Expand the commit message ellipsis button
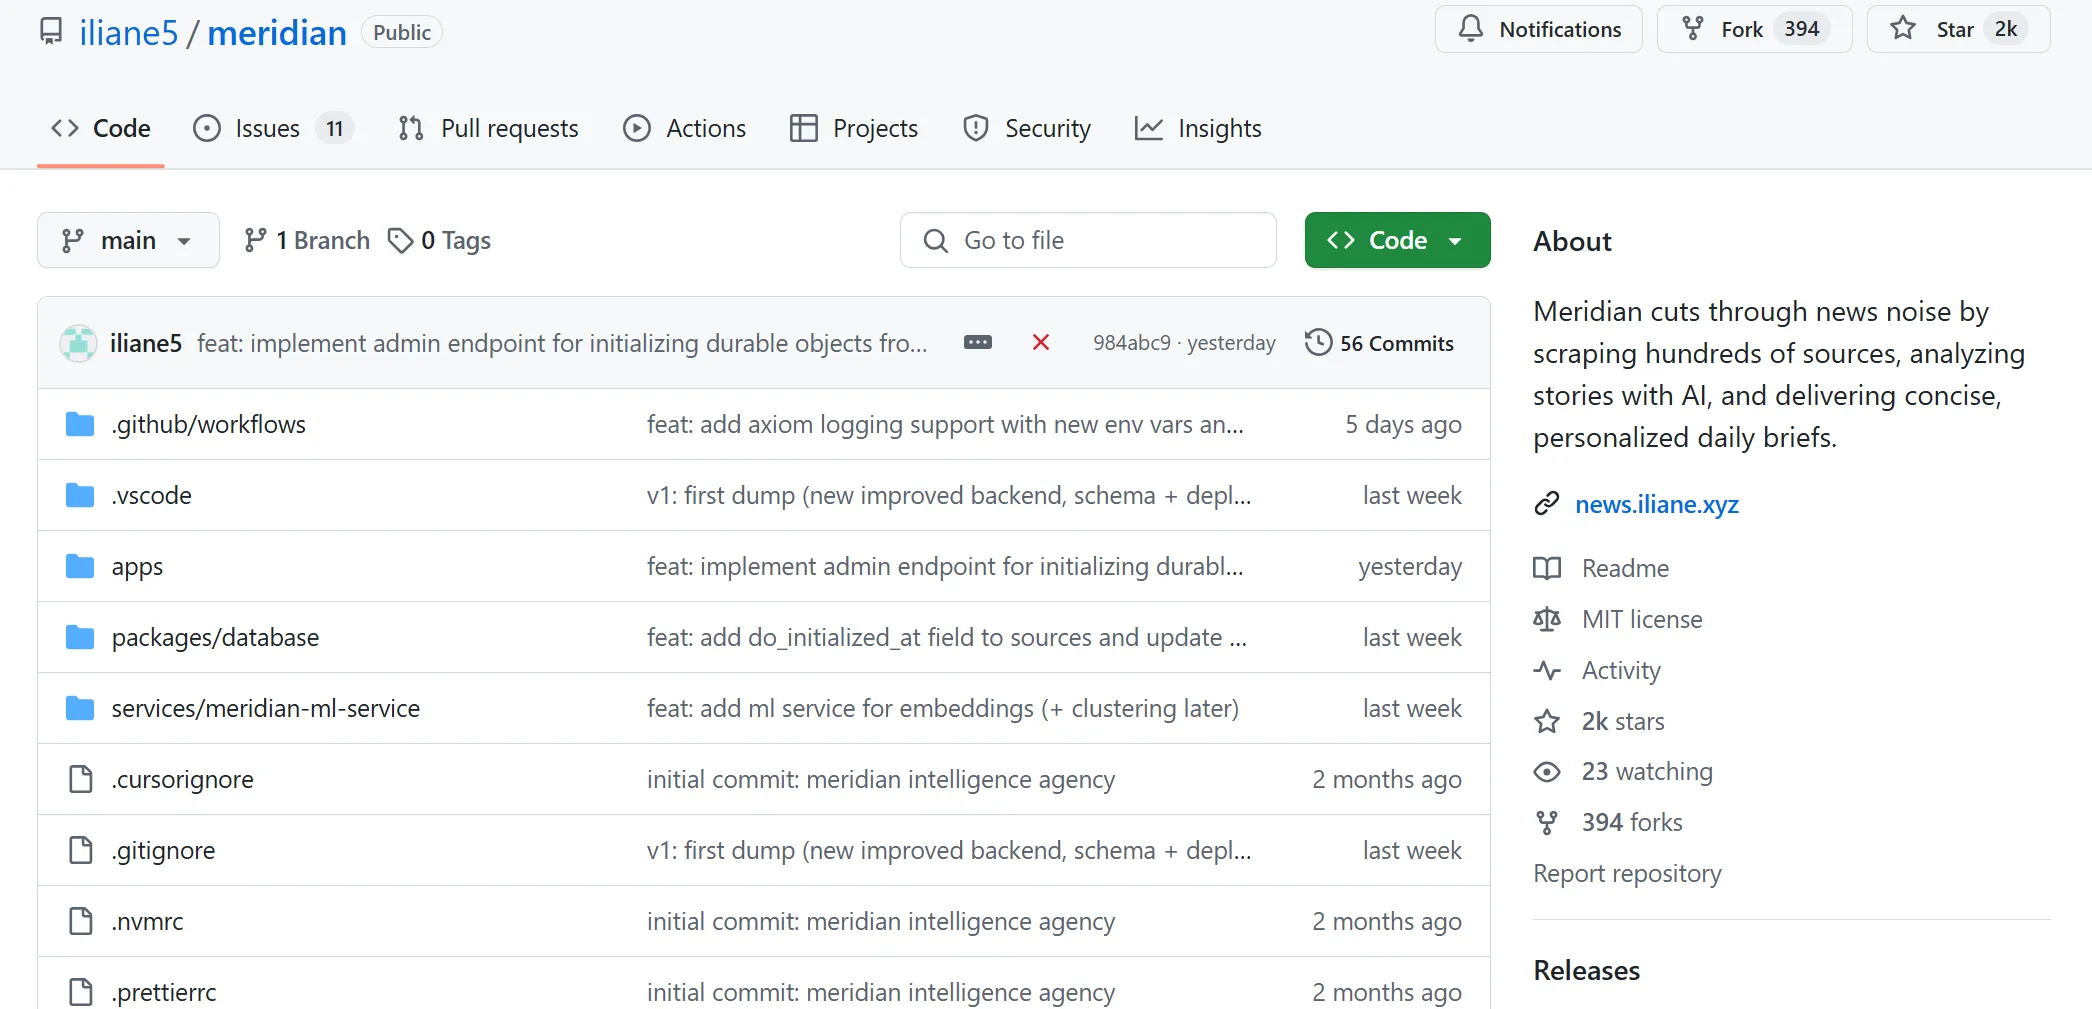 [x=978, y=342]
